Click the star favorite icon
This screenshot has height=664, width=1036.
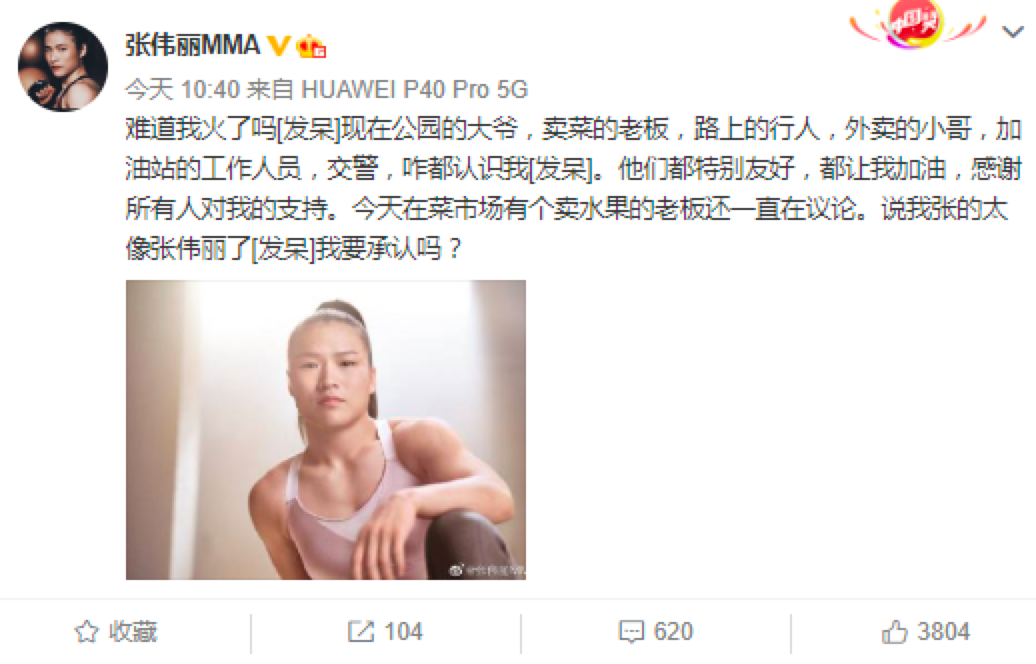point(87,632)
